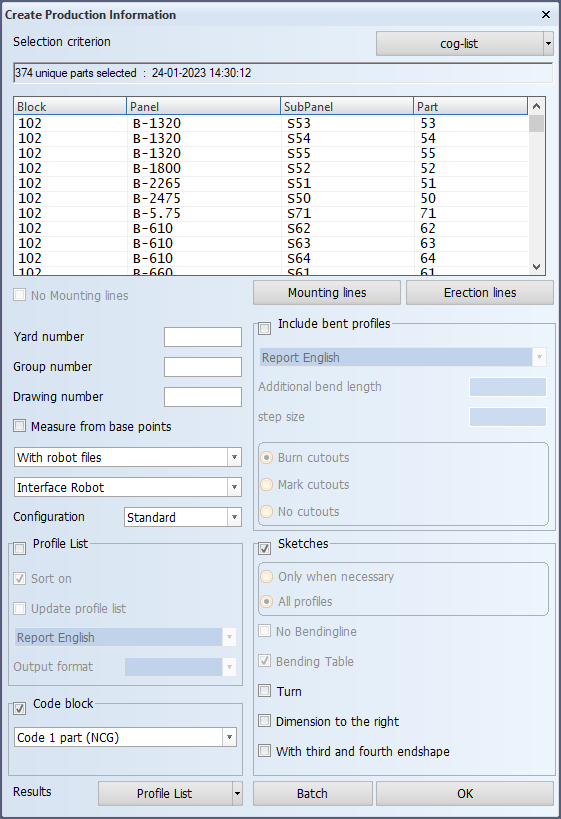Select the row with SubPanel S63
This screenshot has height=819, width=561.
(271, 243)
